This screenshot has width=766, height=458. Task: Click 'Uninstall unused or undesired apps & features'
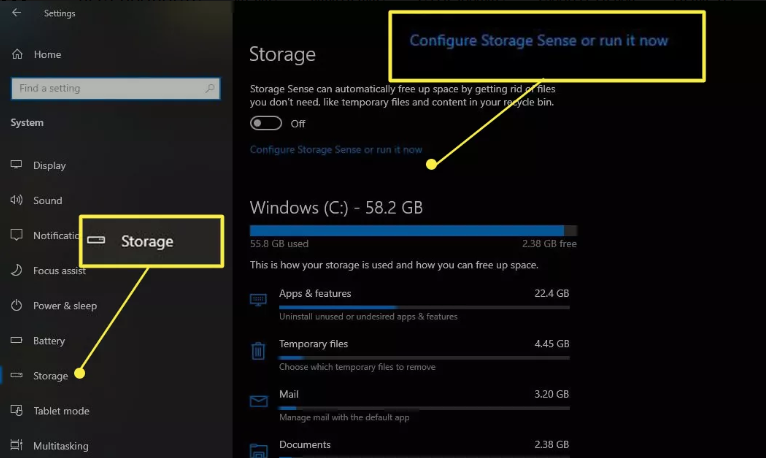[x=368, y=317]
